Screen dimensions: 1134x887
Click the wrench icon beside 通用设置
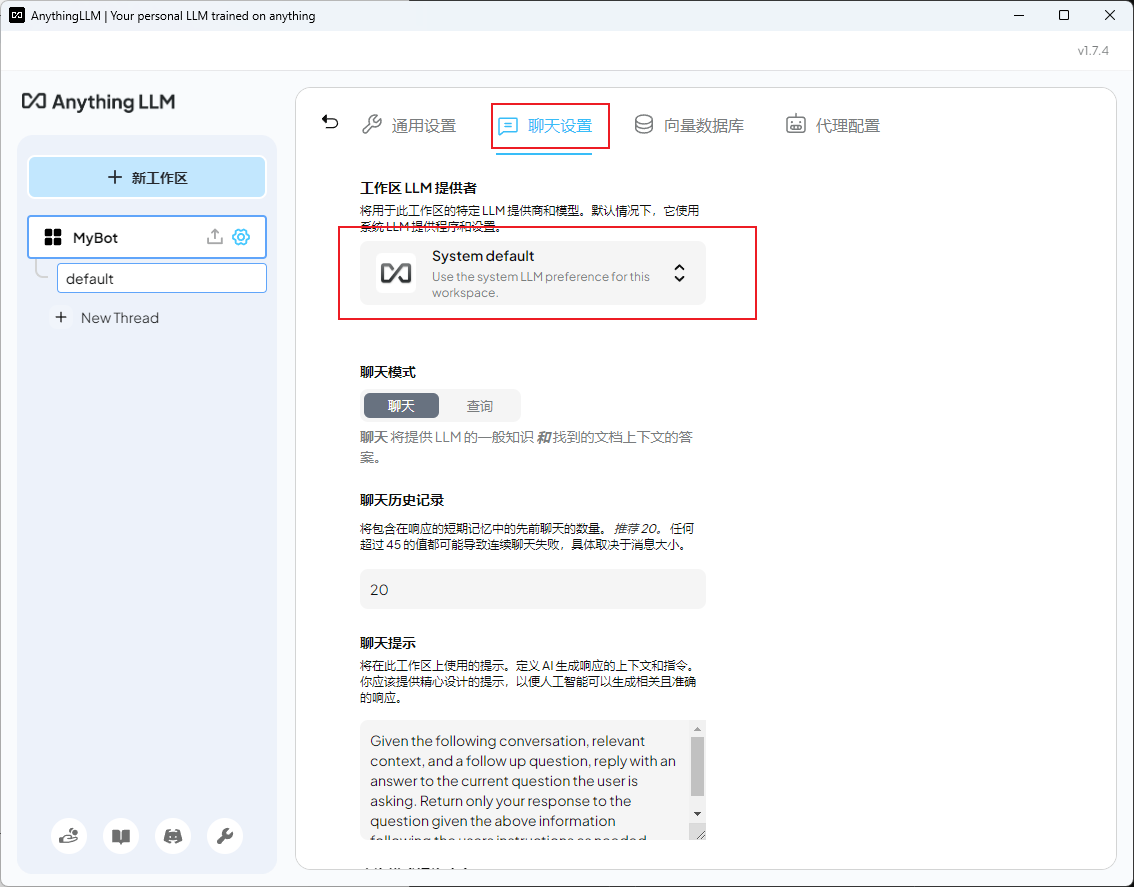(x=372, y=124)
